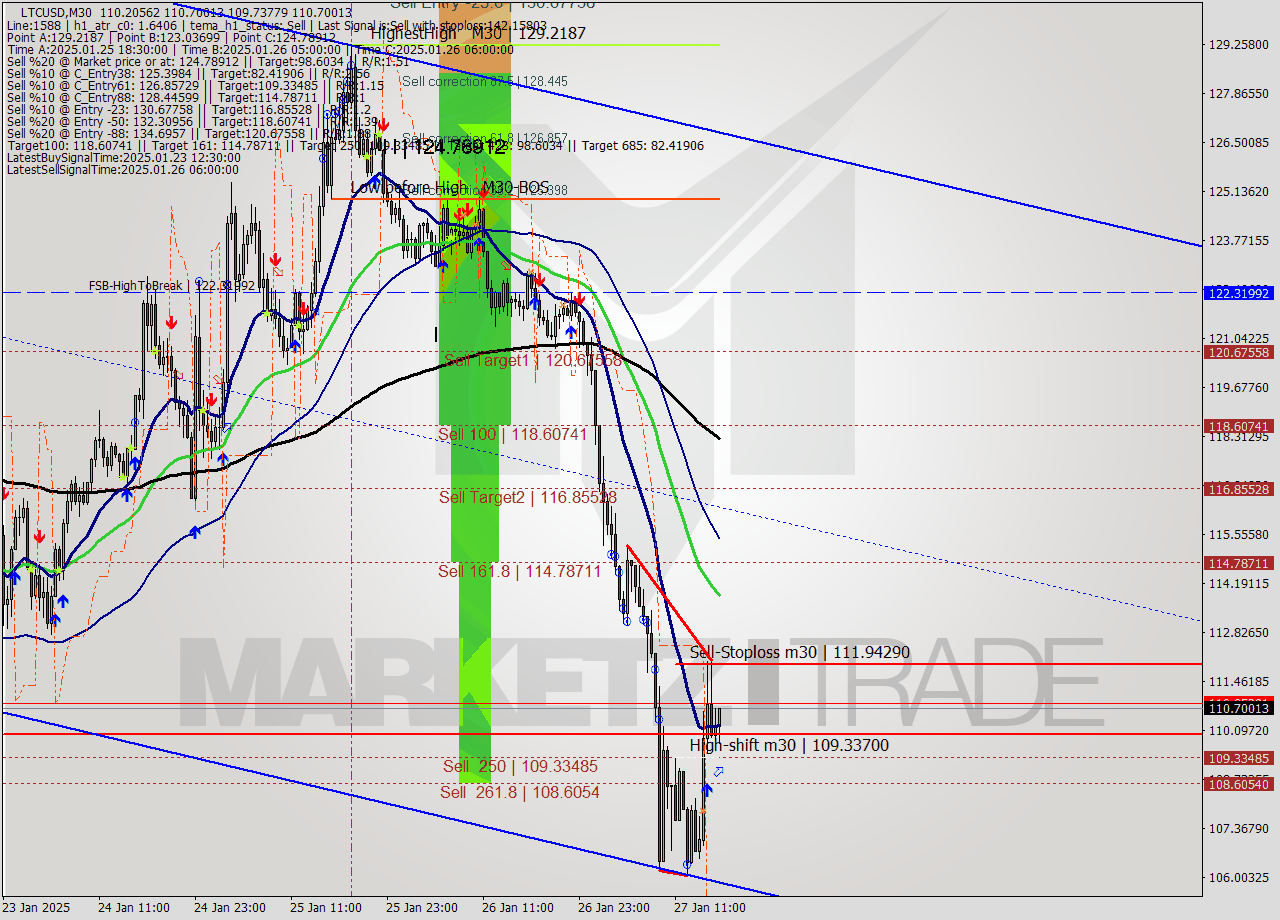The height and width of the screenshot is (920, 1280).
Task: Click the '23 Jan 2025' time axis label
Action: (37, 908)
